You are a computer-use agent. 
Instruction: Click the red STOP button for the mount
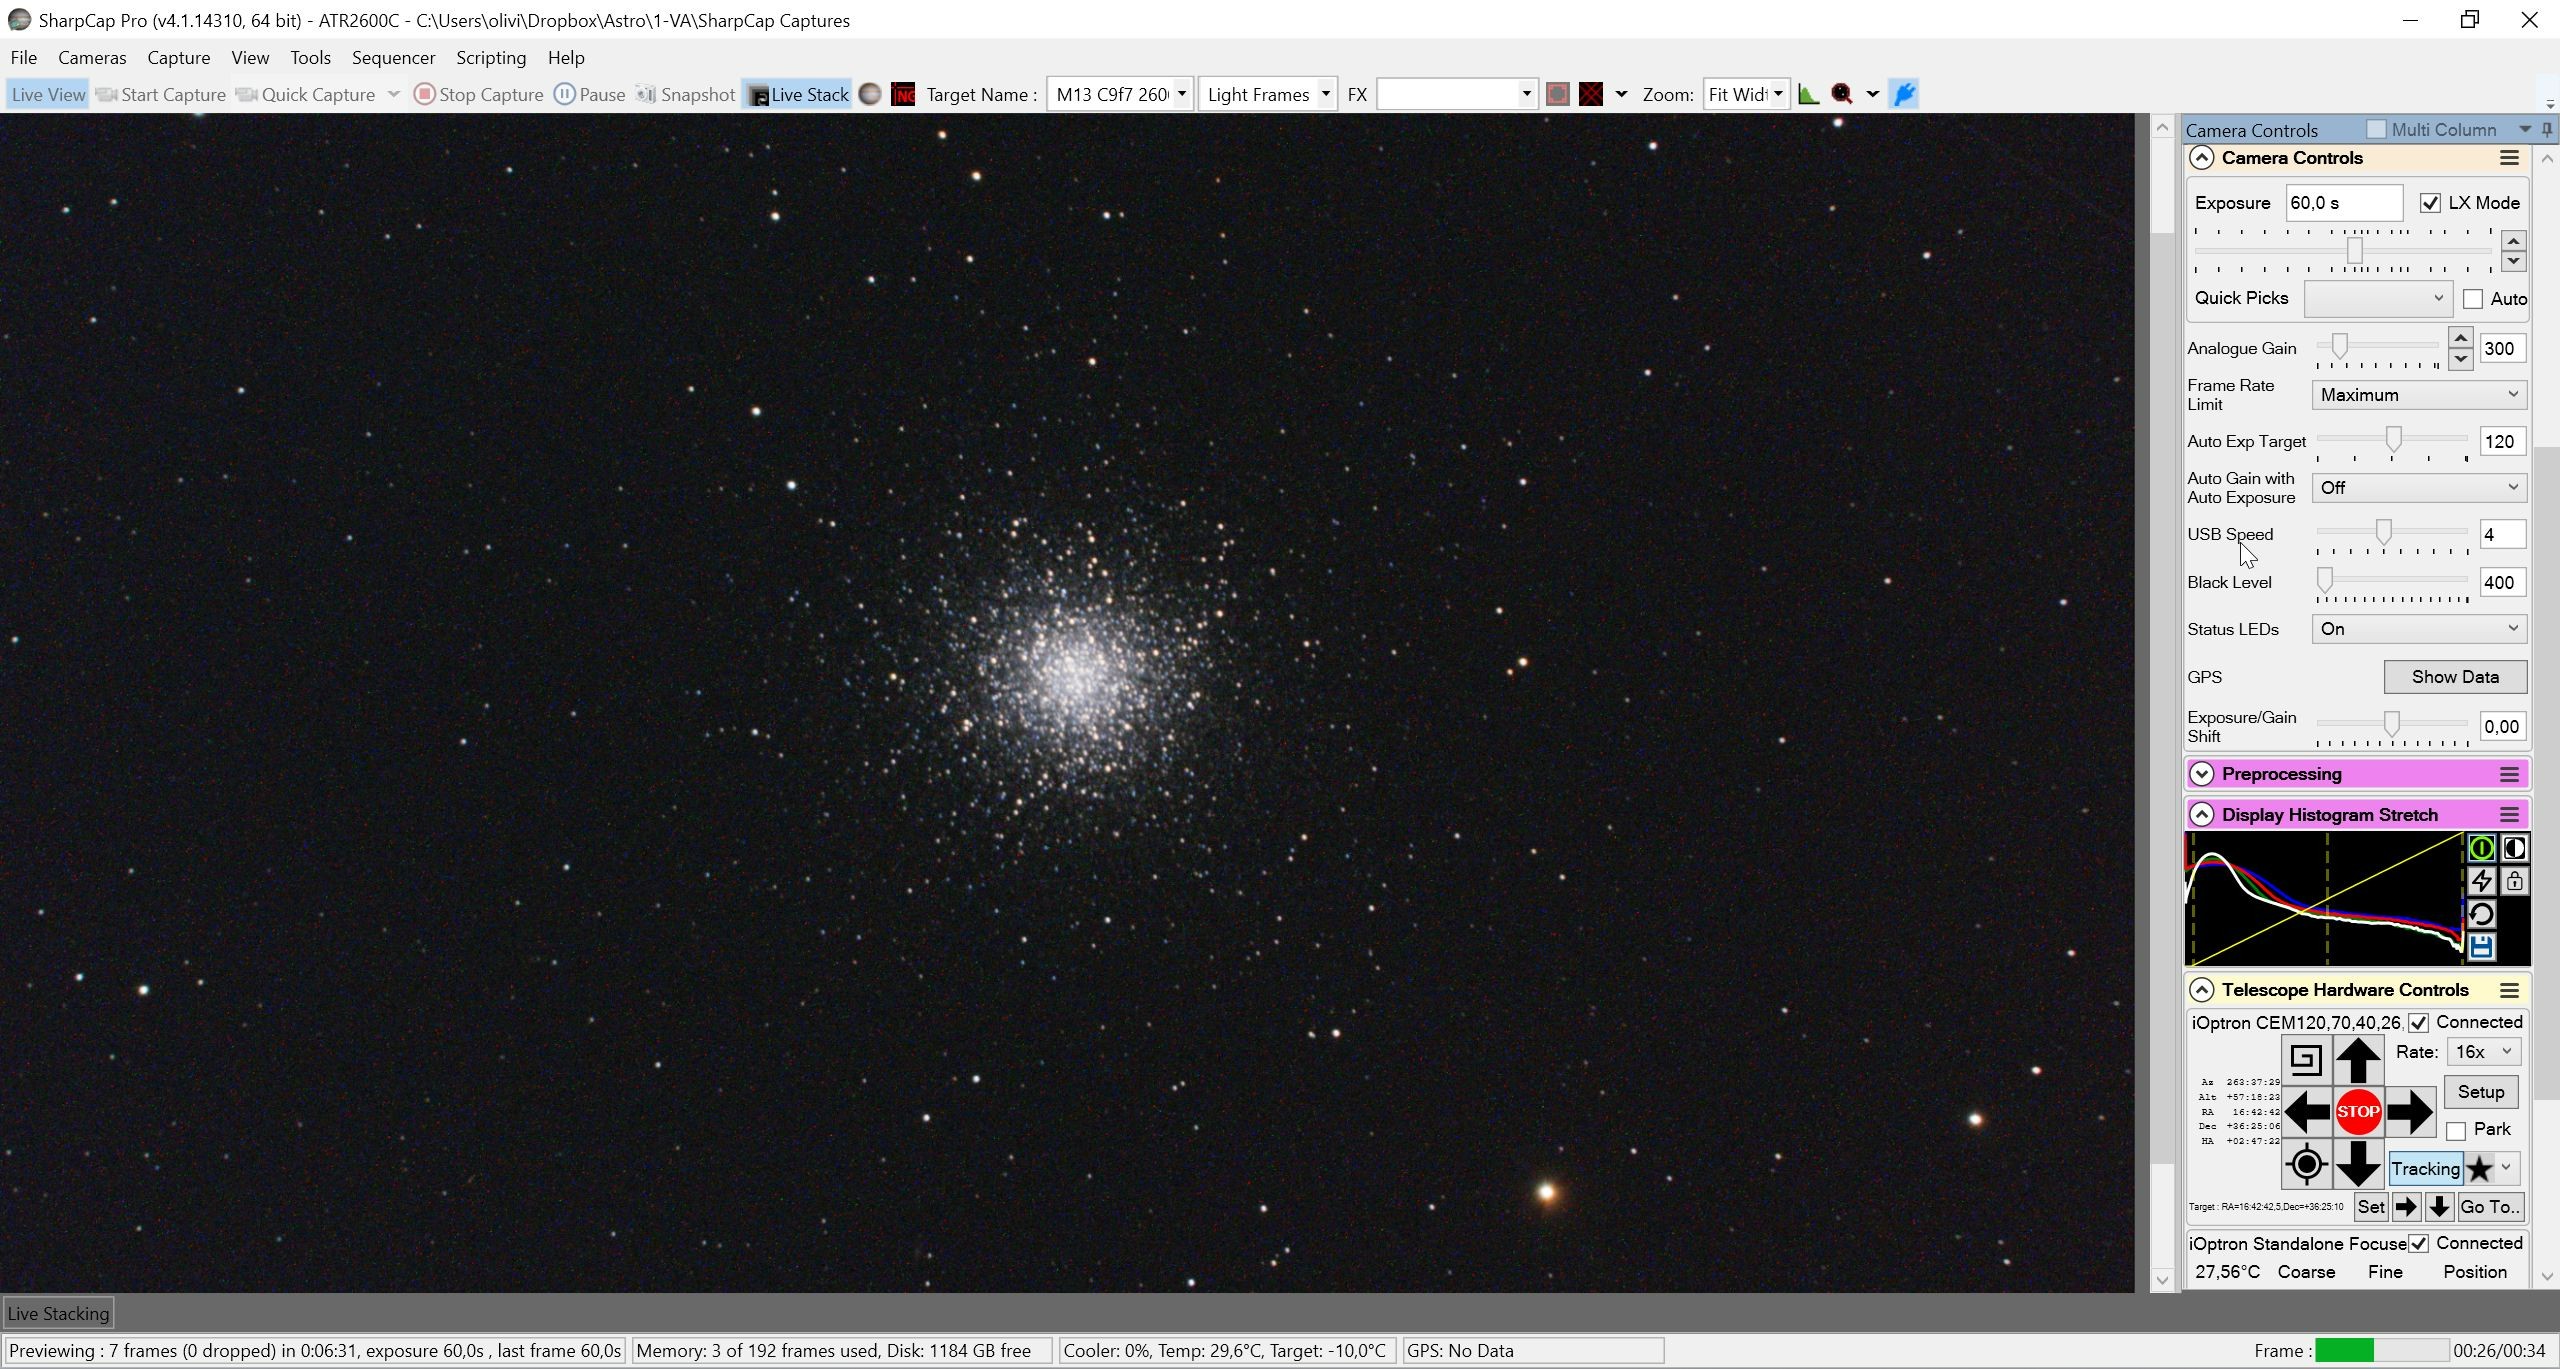[x=2358, y=1112]
